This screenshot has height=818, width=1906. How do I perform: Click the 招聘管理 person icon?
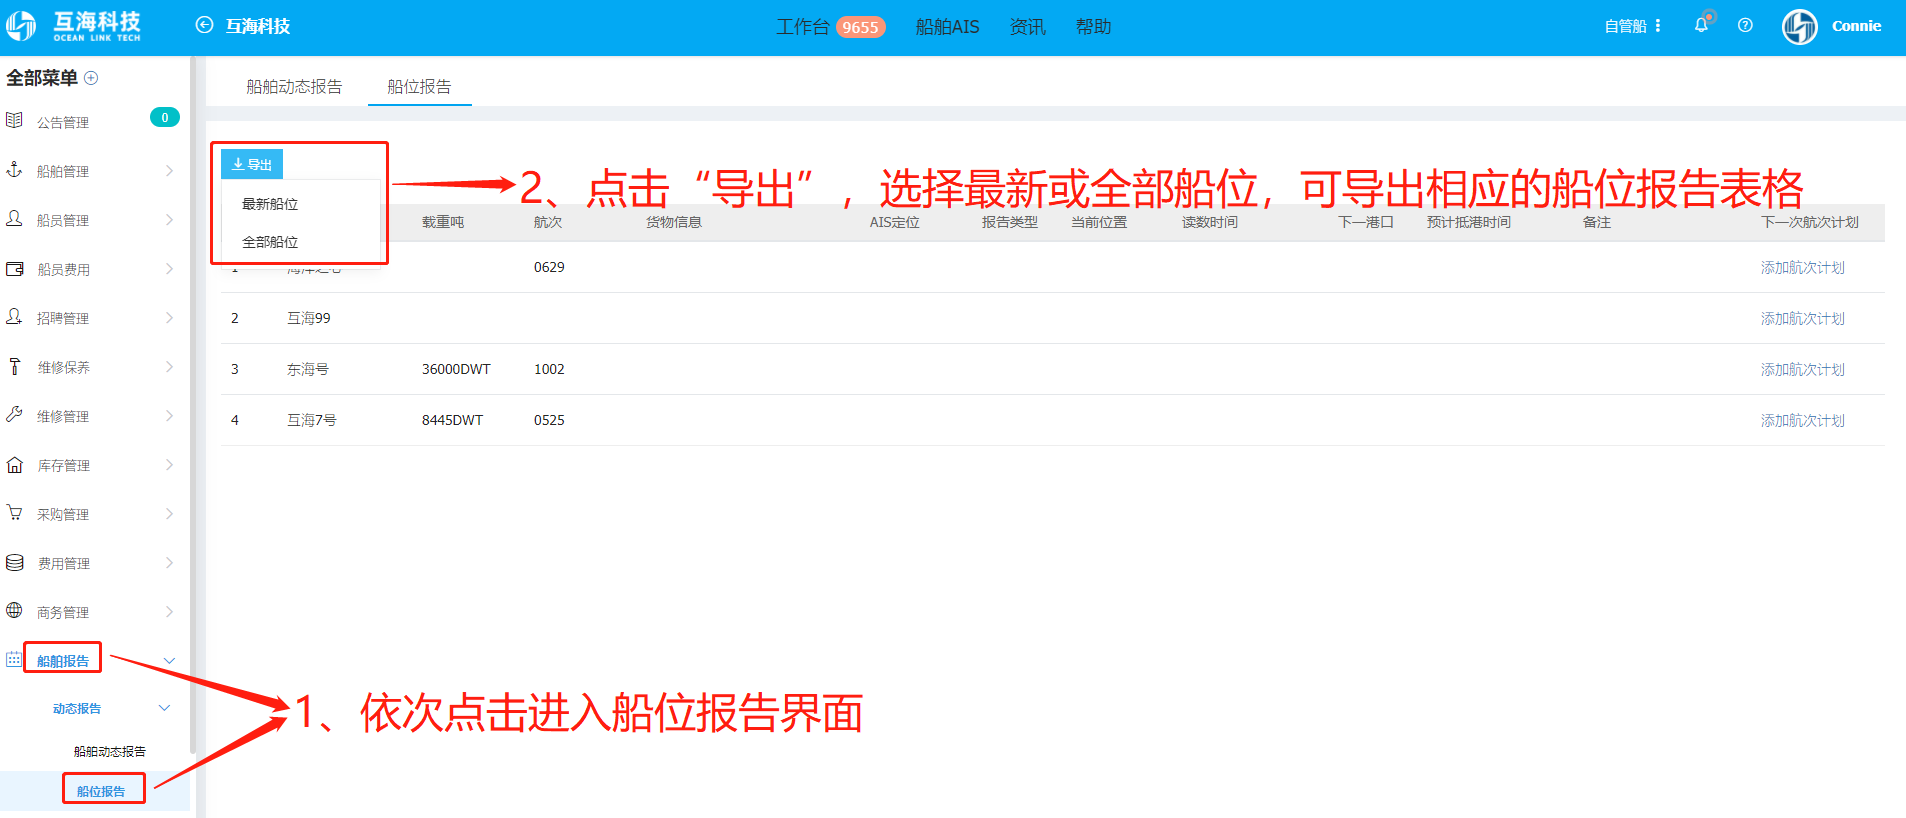pos(14,317)
